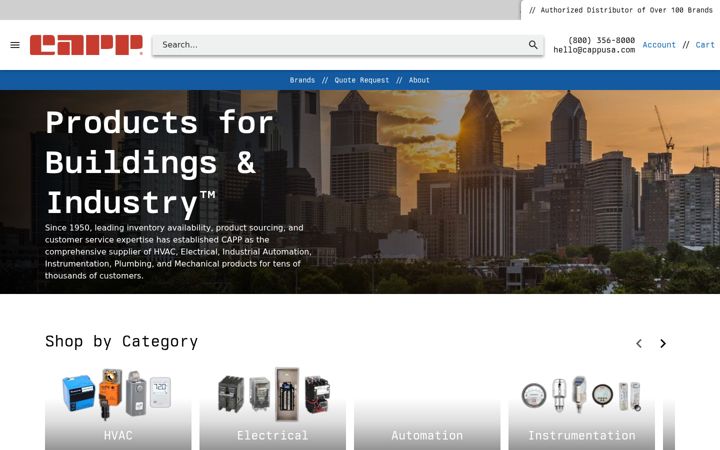Select the Automation category card

coord(427,409)
